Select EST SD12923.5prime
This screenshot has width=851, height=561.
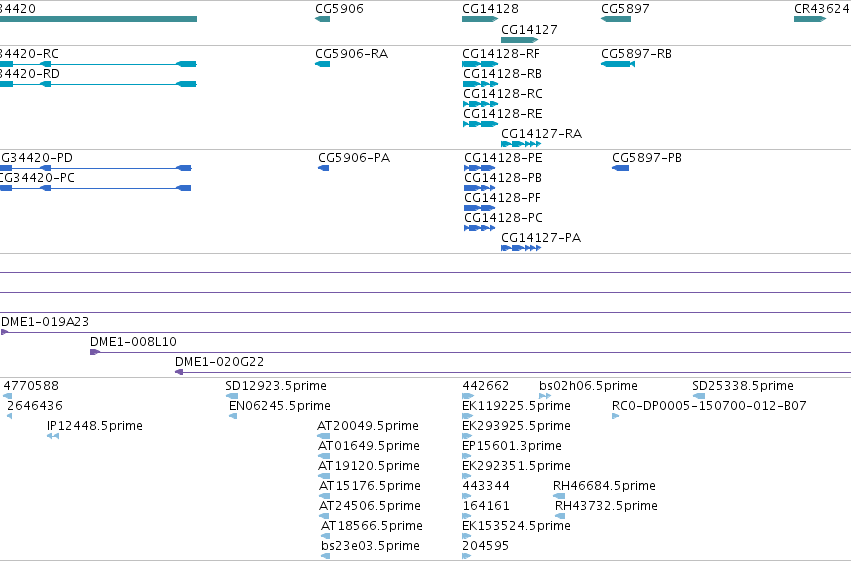(232, 396)
